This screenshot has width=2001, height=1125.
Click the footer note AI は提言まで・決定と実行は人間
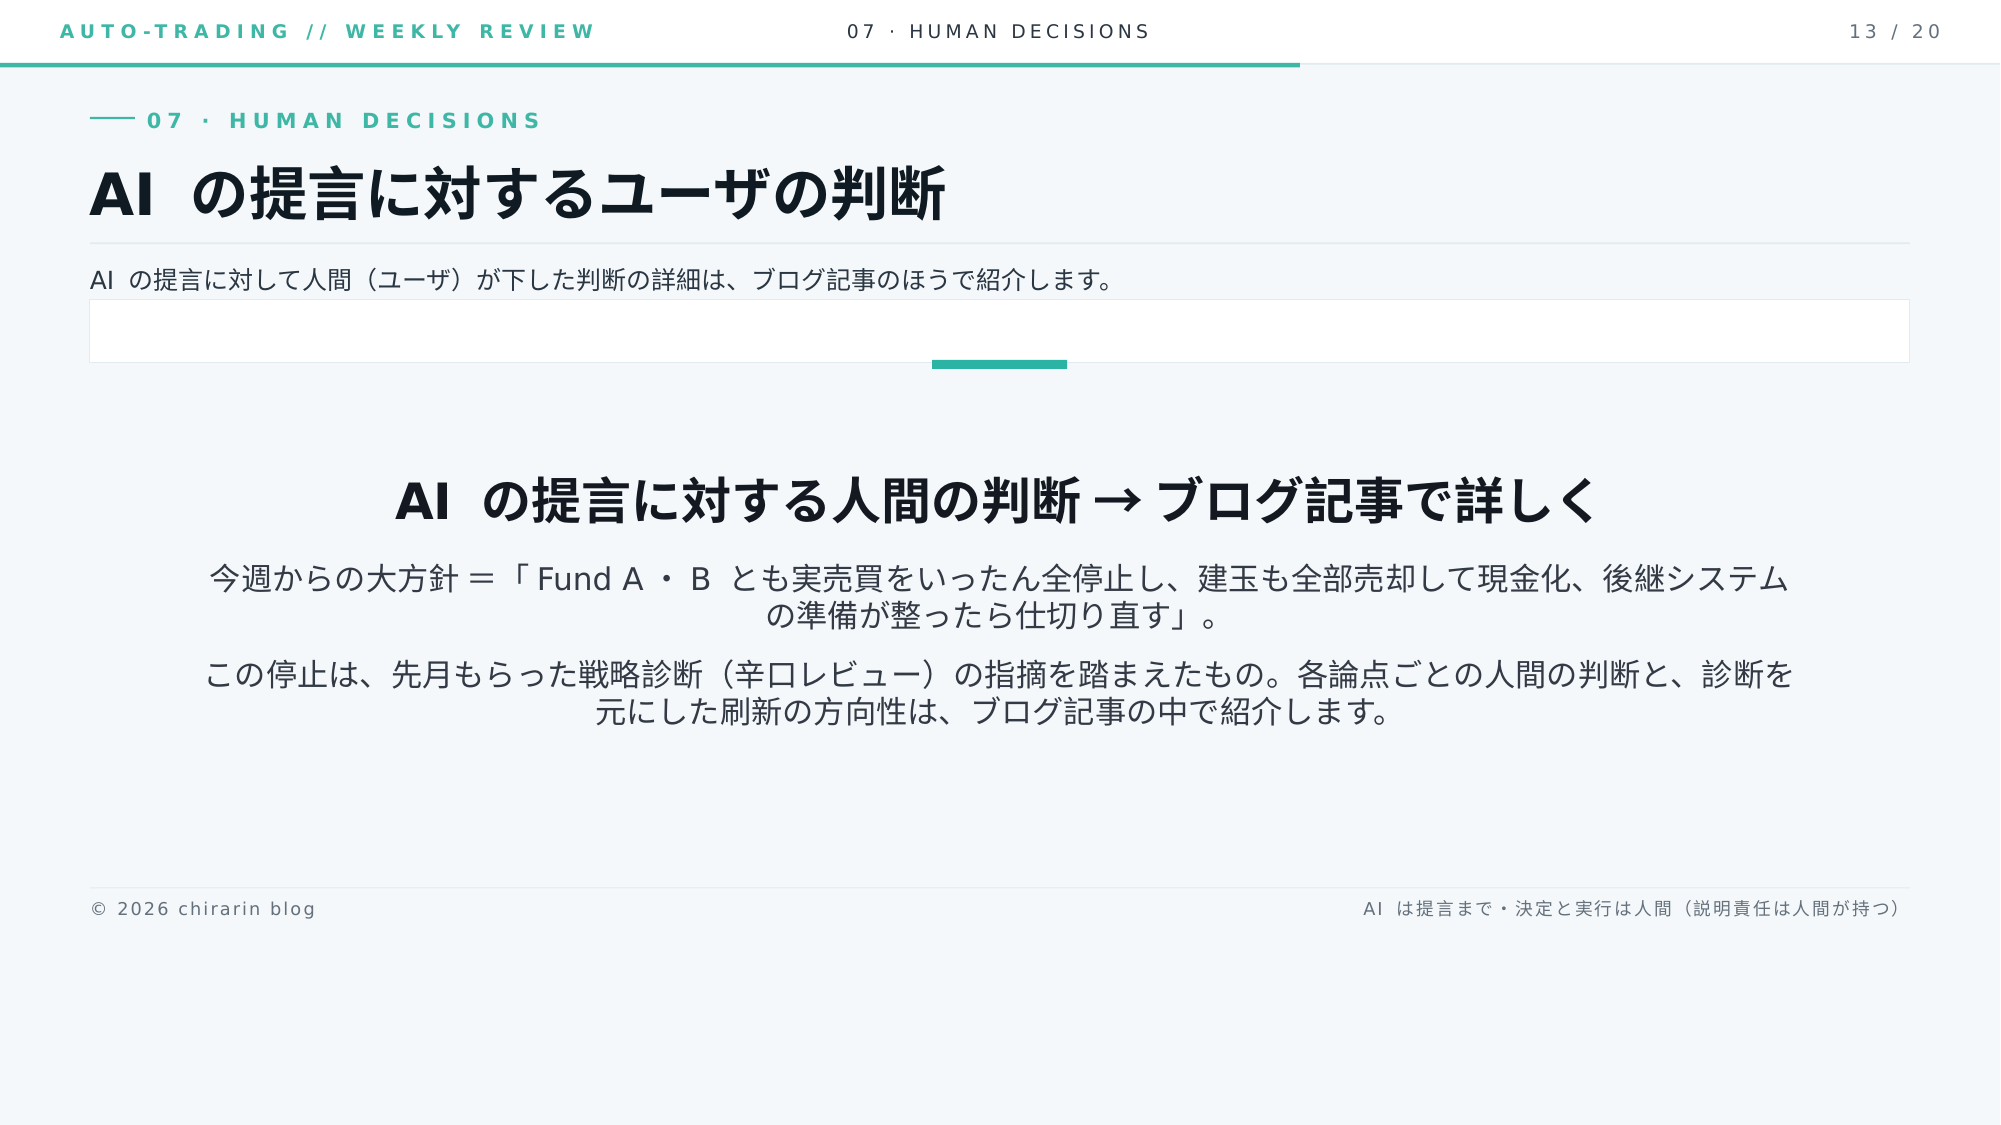click(1631, 909)
